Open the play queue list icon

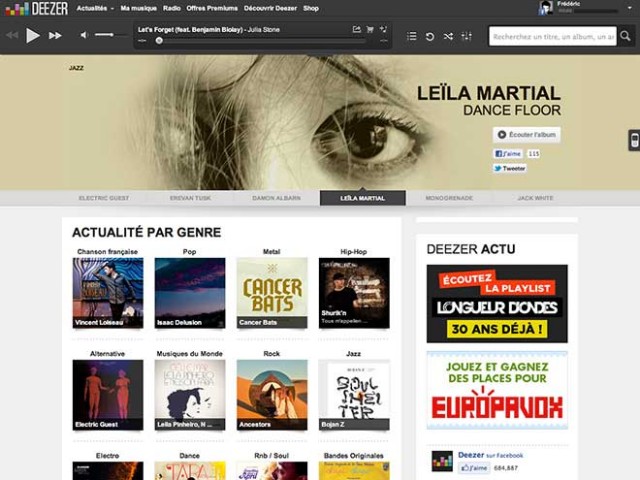412,36
